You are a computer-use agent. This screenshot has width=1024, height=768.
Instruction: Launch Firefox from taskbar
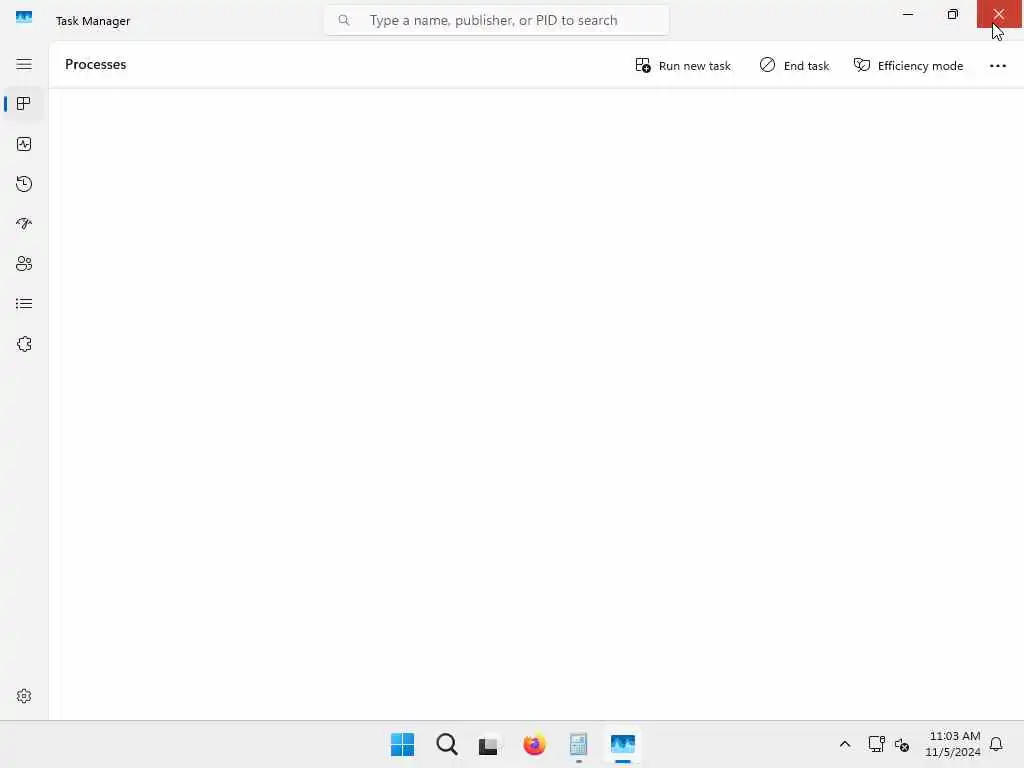tap(534, 744)
